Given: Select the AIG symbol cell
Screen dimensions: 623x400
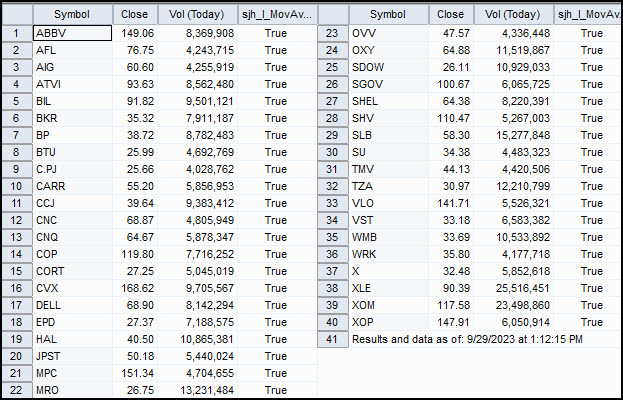Looking at the screenshot, I should (x=73, y=68).
